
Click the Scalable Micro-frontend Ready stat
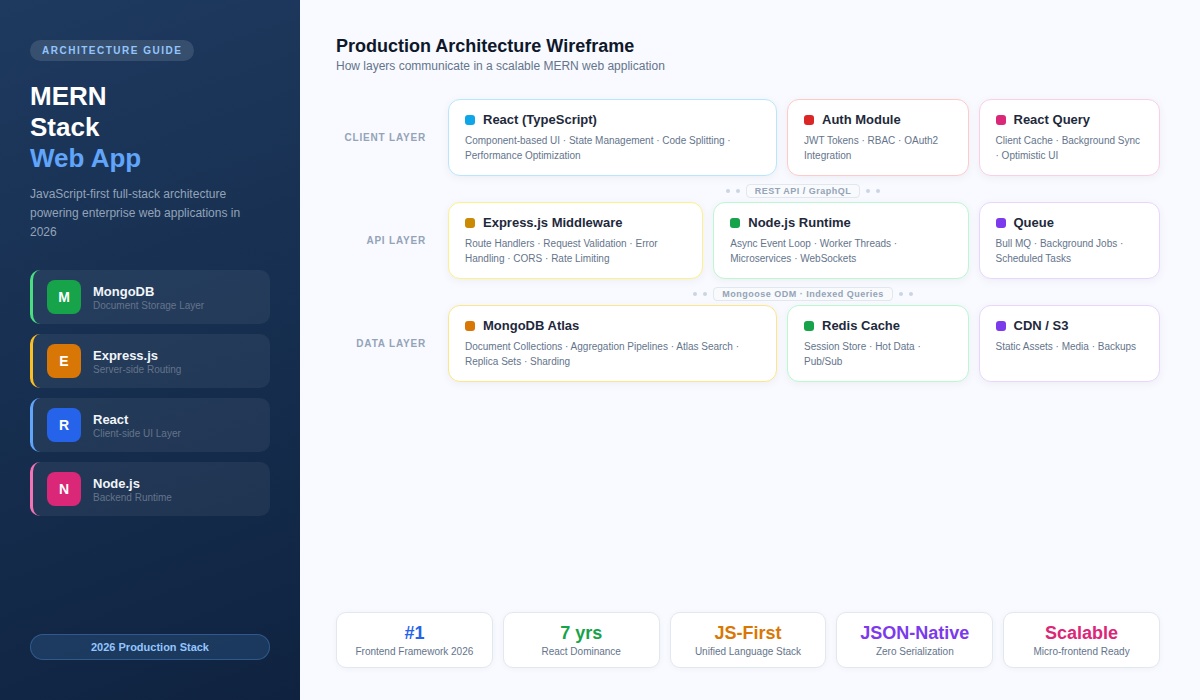point(1081,640)
